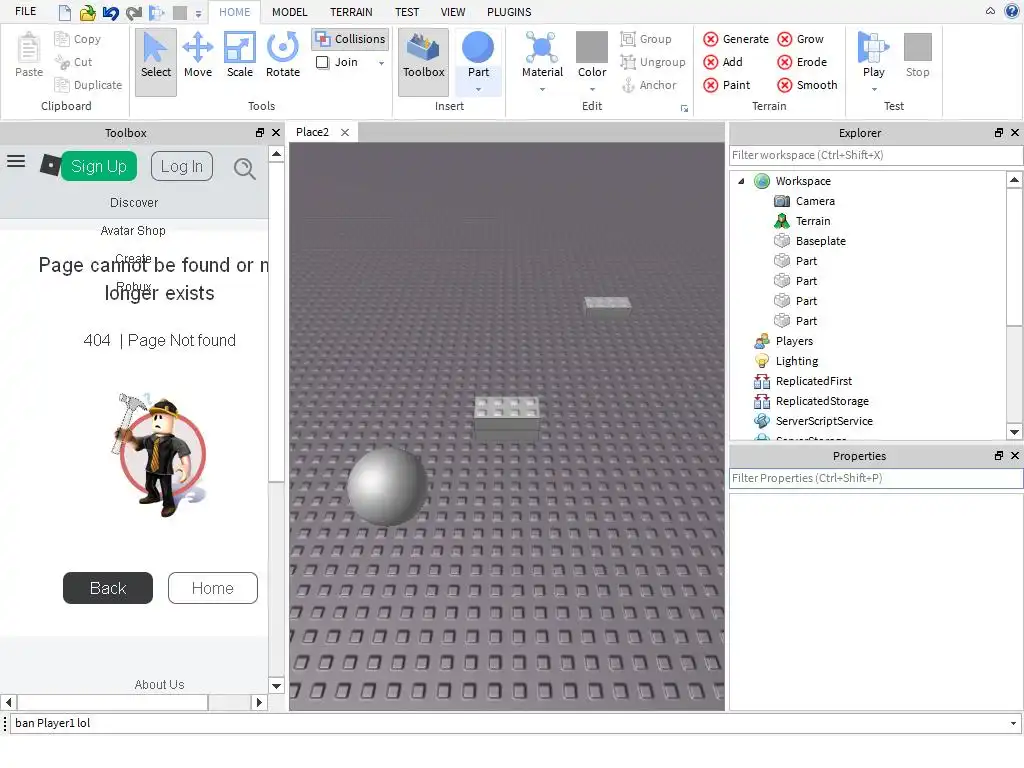Switch to the TERRAIN ribbon tab

(x=351, y=12)
